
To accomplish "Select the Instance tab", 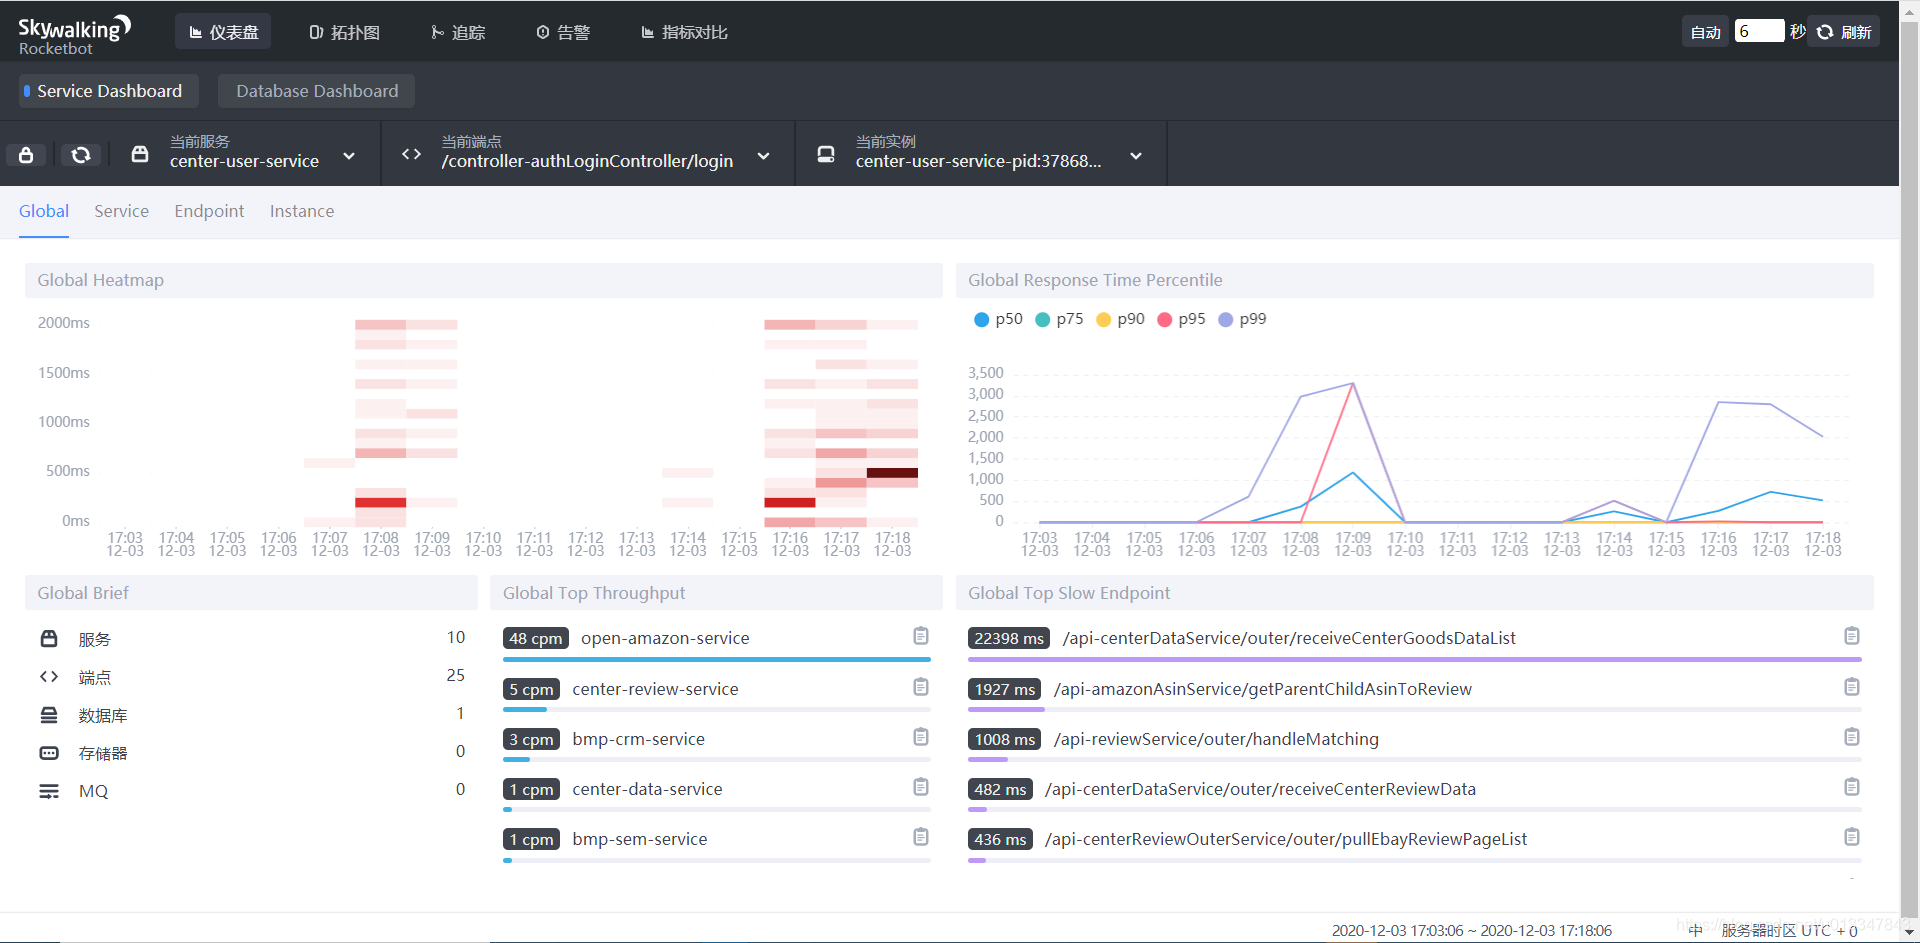I will click(302, 211).
